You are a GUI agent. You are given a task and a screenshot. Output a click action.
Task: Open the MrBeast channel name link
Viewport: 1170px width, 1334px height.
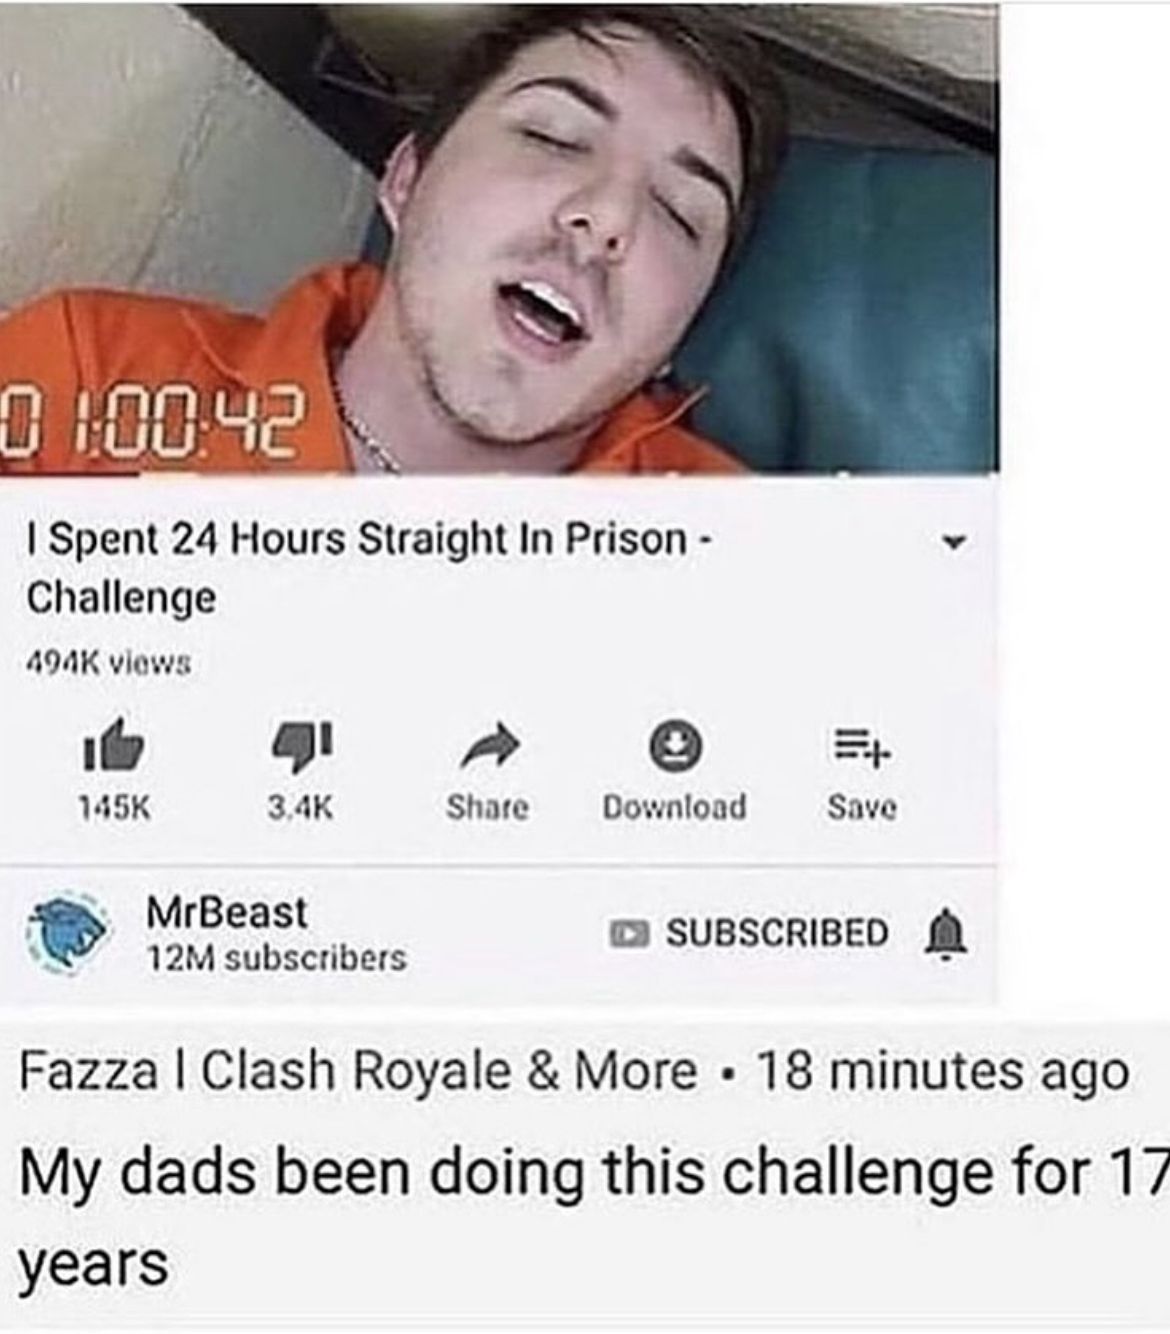point(227,911)
